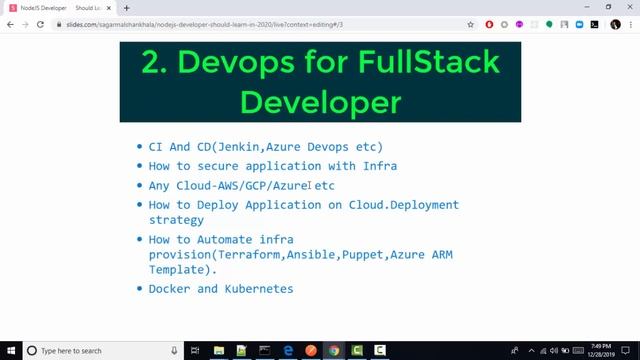The width and height of the screenshot is (640, 360).
Task: Open the network status tray icon
Action: pos(543,351)
